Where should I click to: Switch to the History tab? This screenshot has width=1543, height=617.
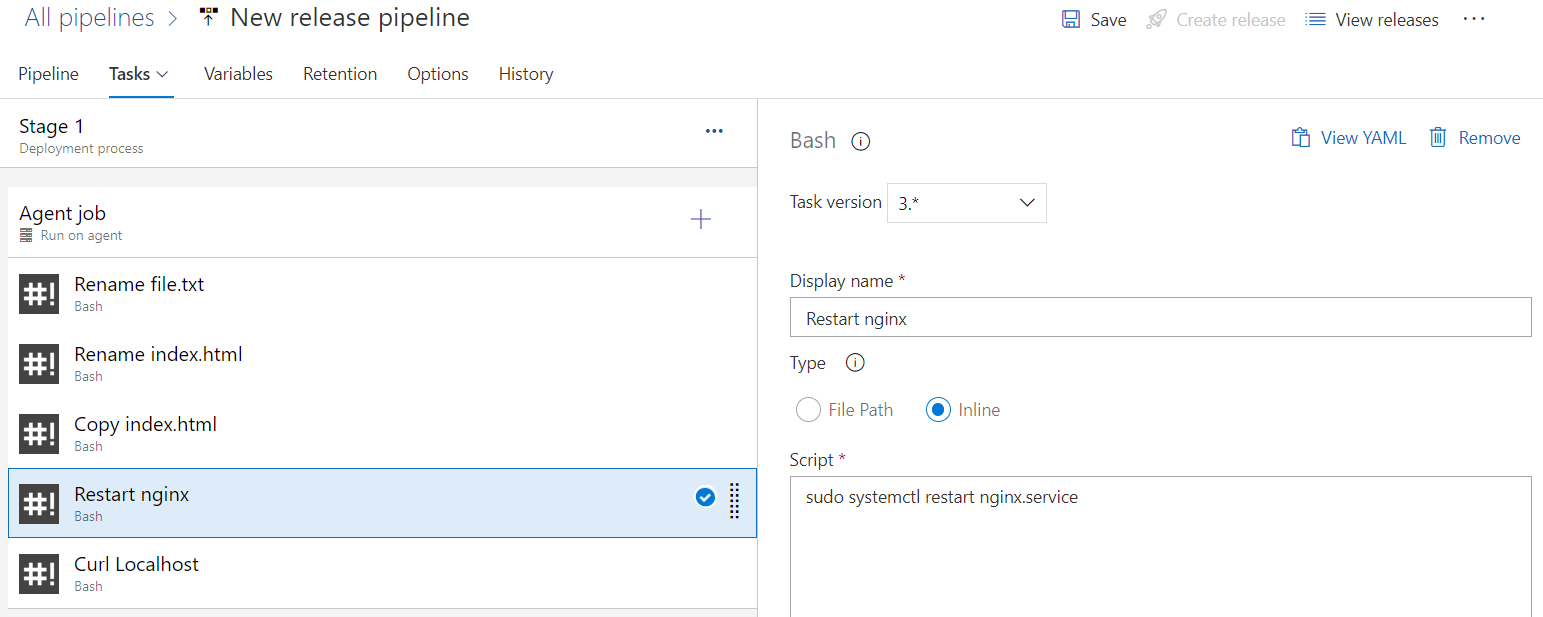pos(526,74)
